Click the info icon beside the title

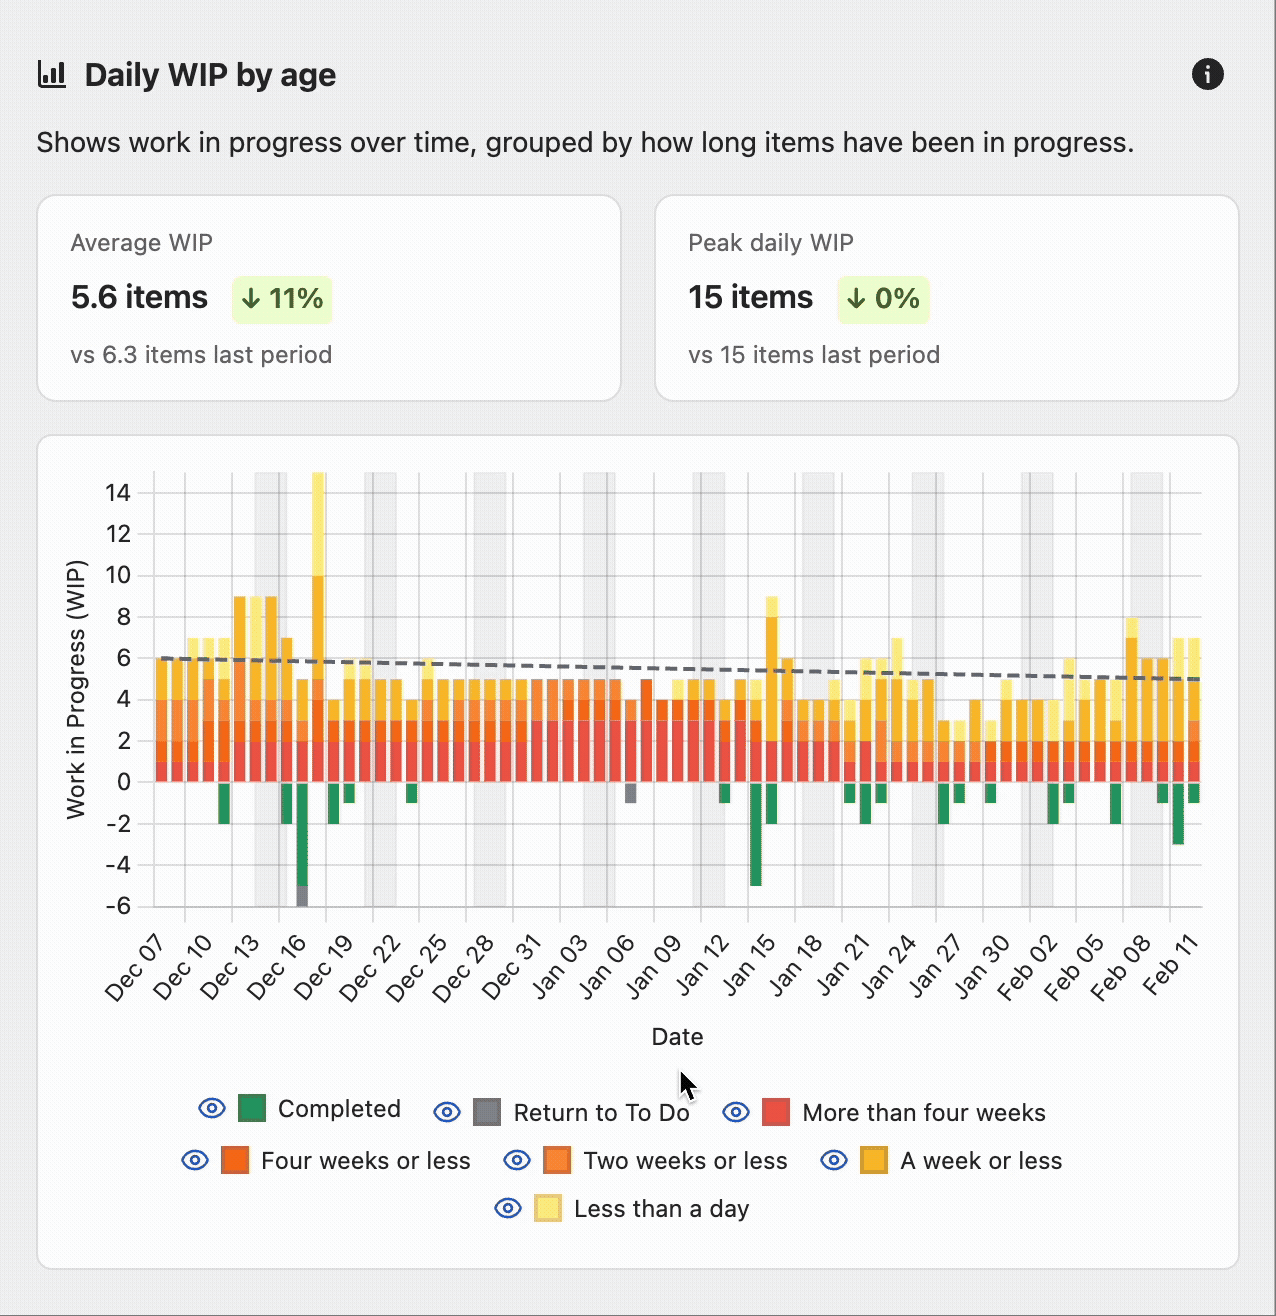click(1207, 74)
